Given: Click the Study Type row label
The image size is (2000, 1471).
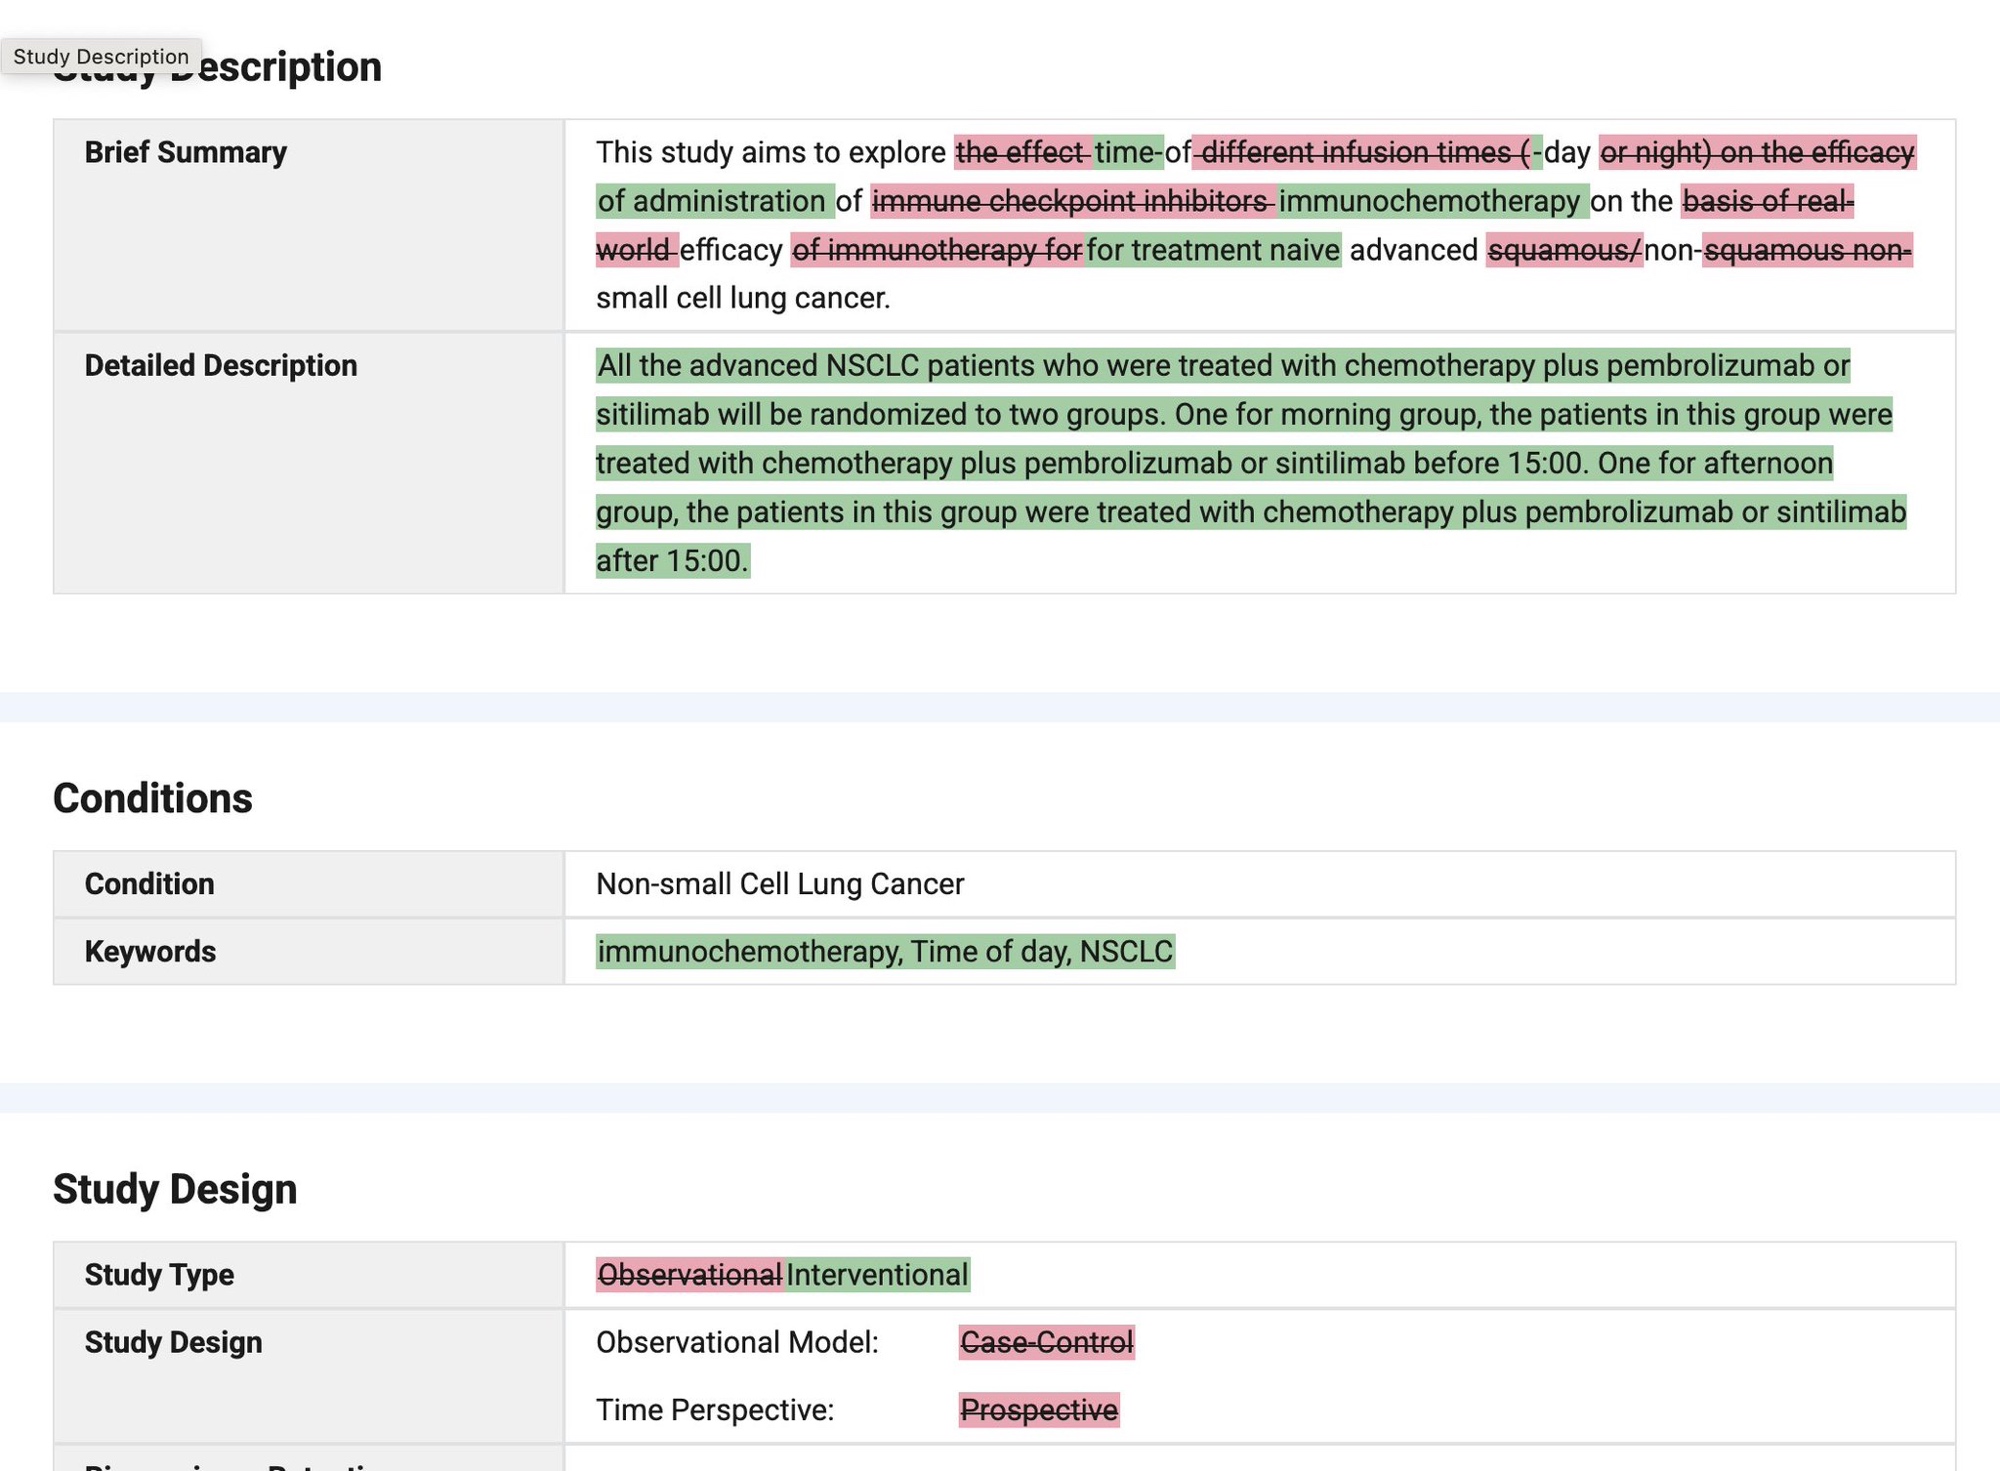Looking at the screenshot, I should [x=159, y=1275].
